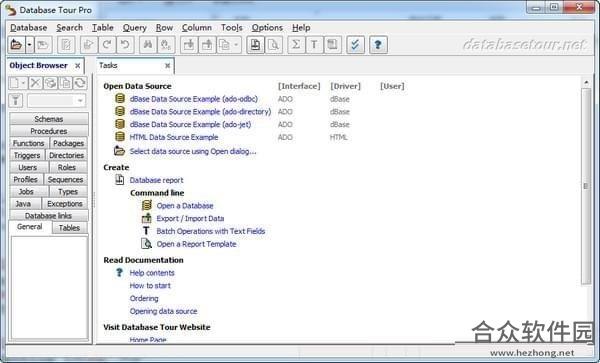
Task: Click the Undo arrow toolbar icon
Action: (125, 45)
